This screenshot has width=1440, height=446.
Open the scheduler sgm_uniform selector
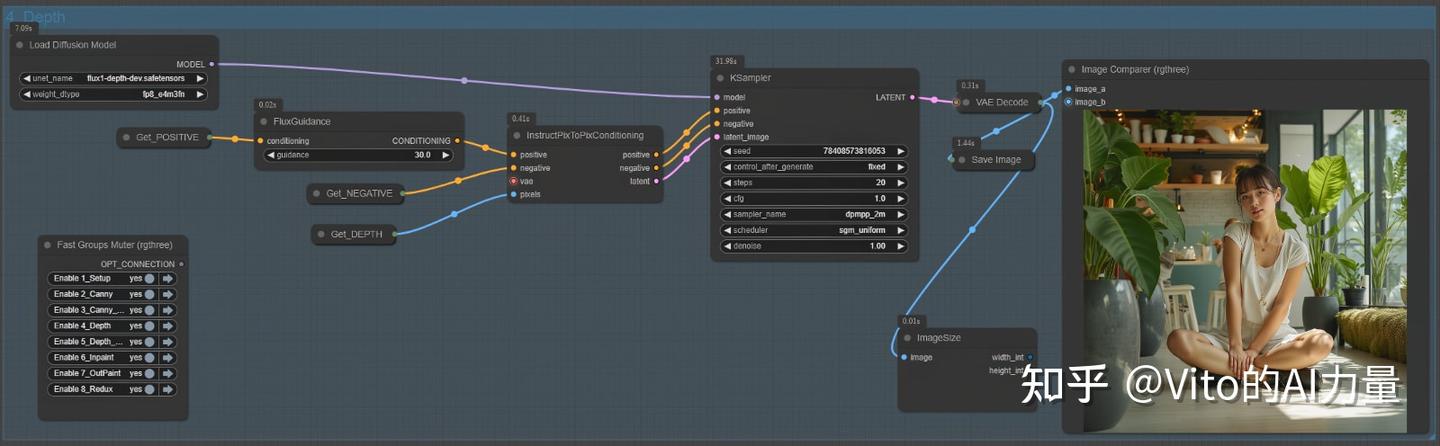point(814,230)
